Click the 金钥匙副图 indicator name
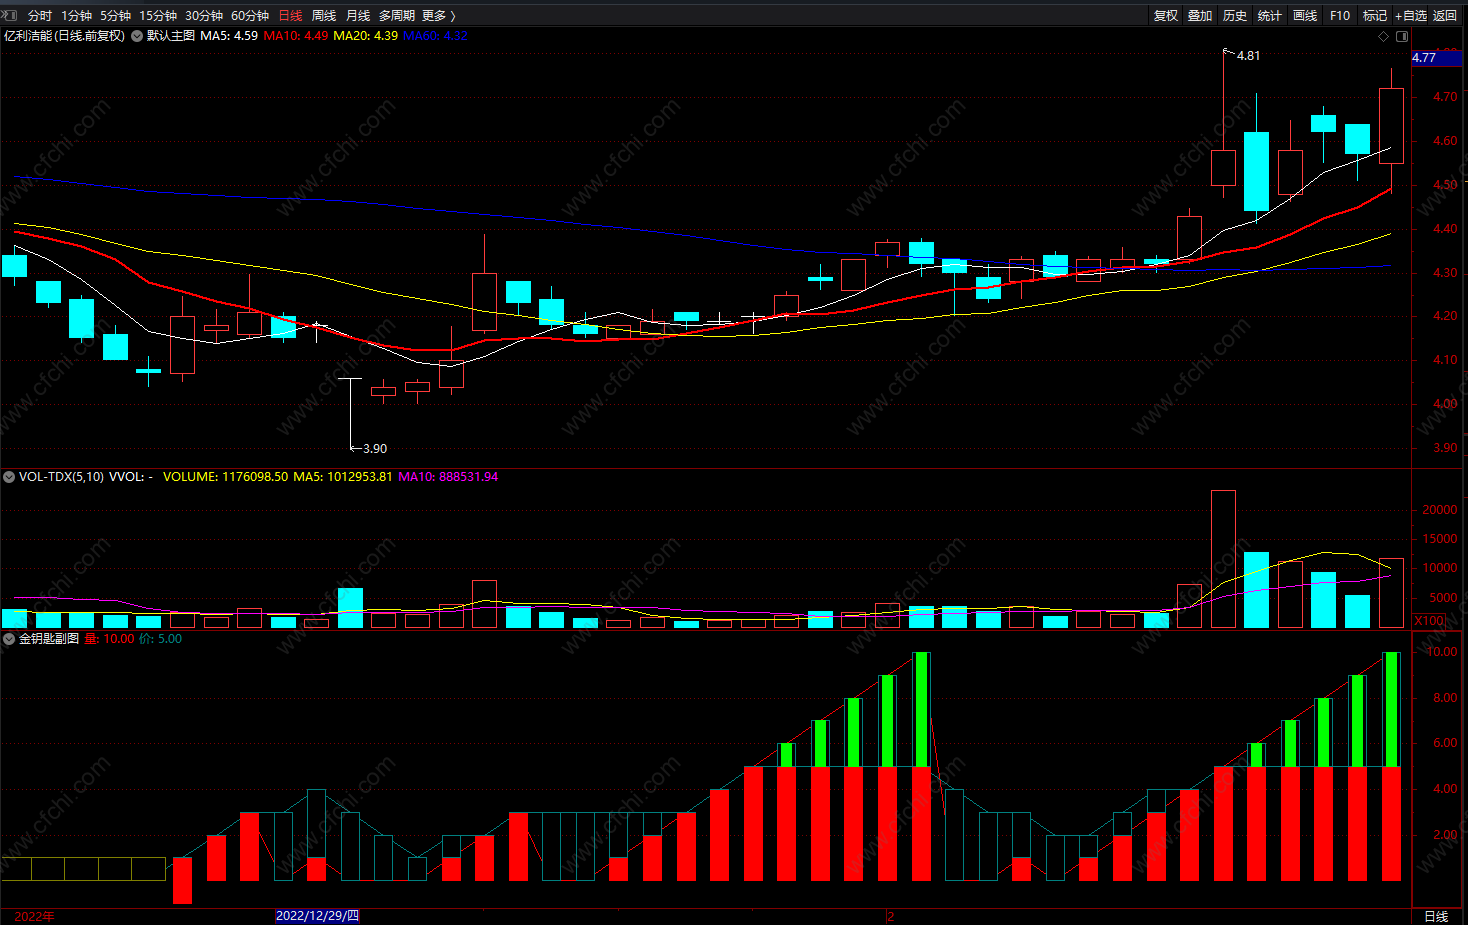 (x=49, y=639)
